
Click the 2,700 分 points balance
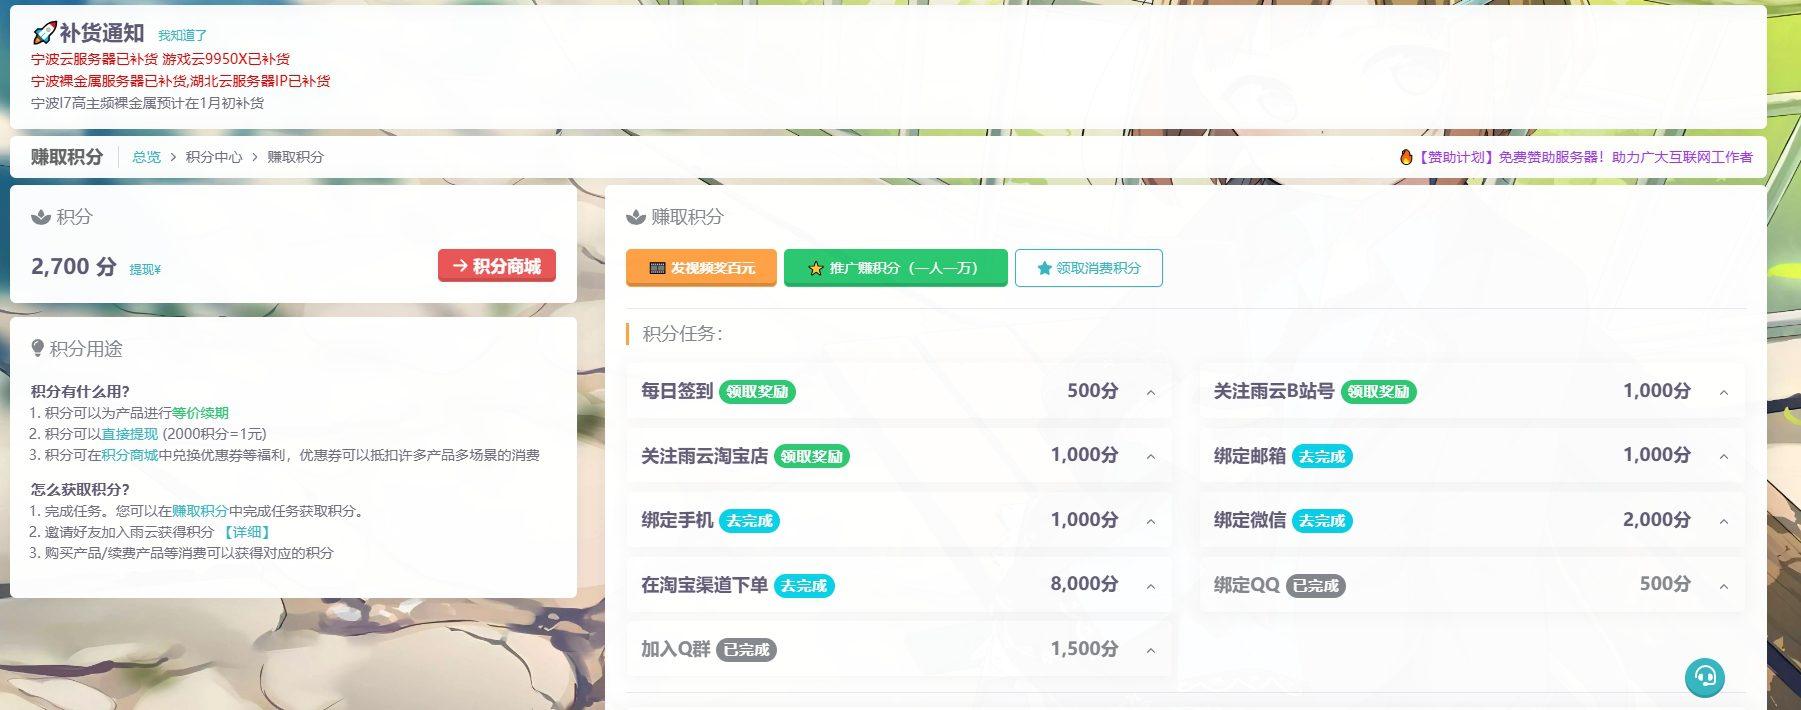click(x=74, y=266)
